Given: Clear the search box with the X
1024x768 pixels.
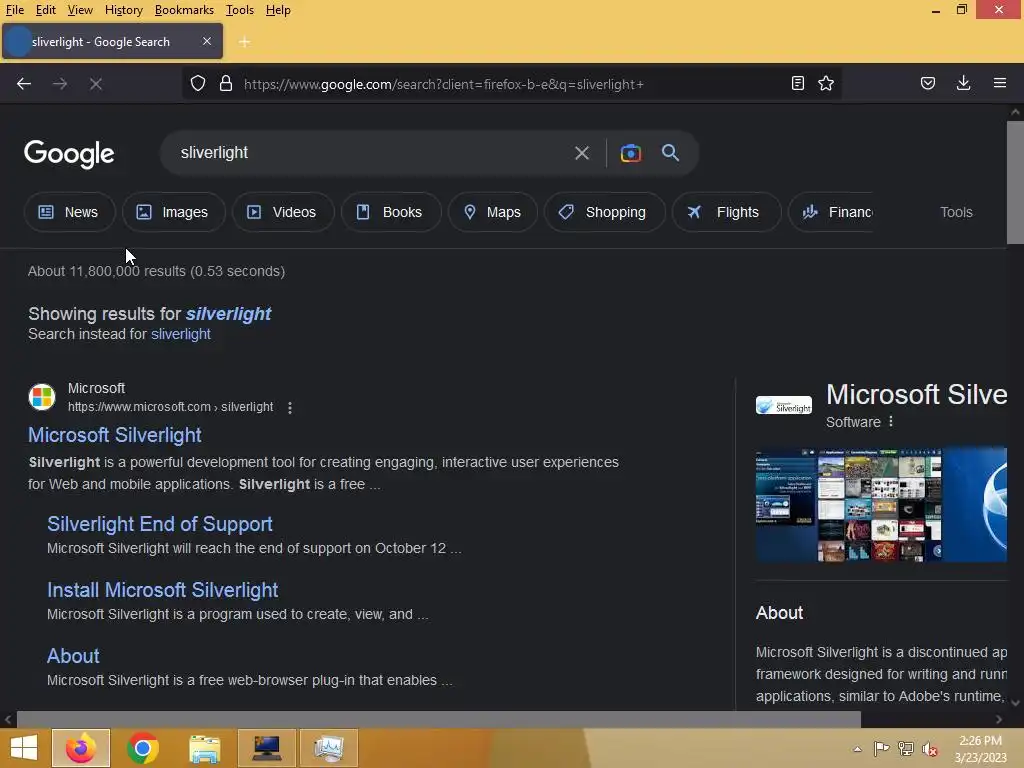Looking at the screenshot, I should (x=582, y=153).
